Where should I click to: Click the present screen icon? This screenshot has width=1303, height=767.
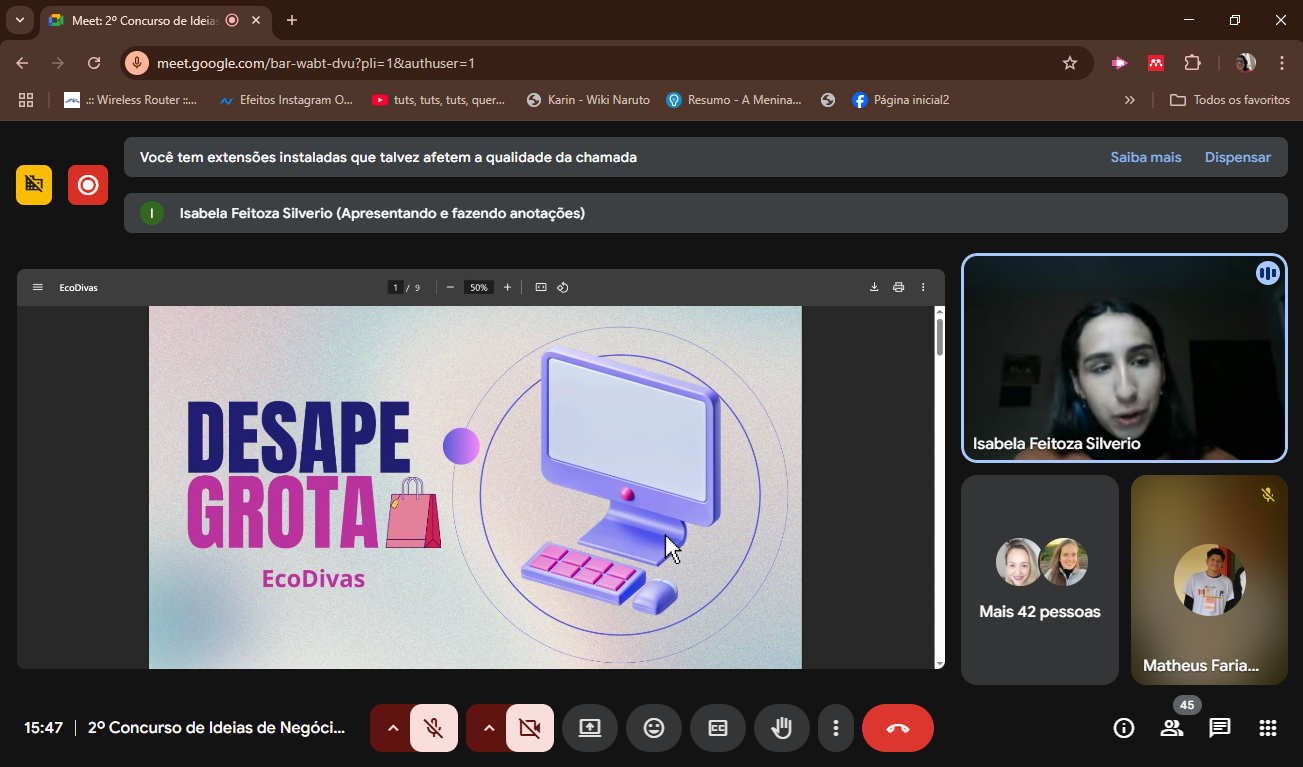[x=590, y=728]
